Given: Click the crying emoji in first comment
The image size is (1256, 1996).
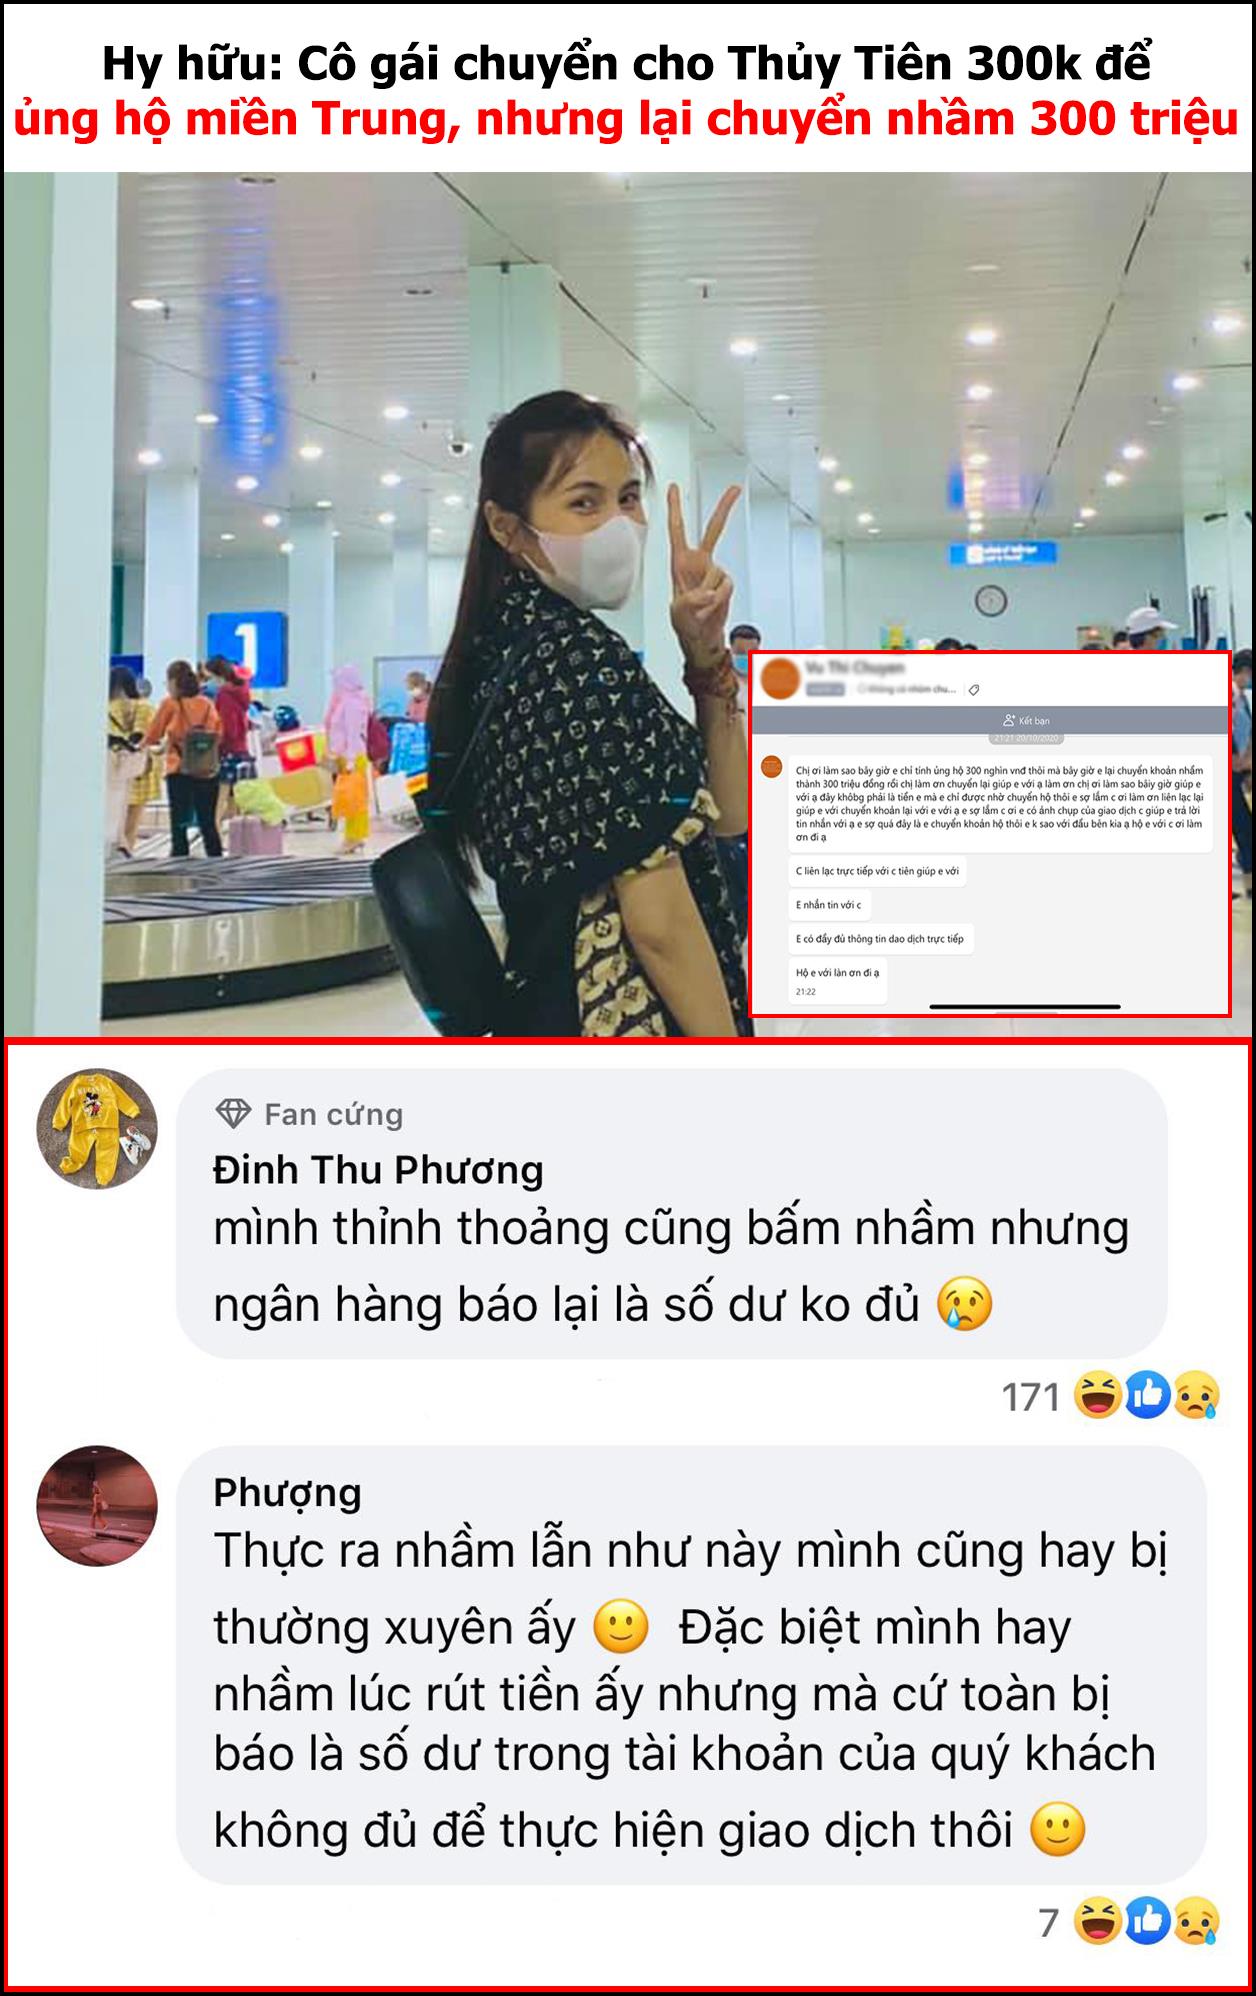Looking at the screenshot, I should click(965, 1304).
